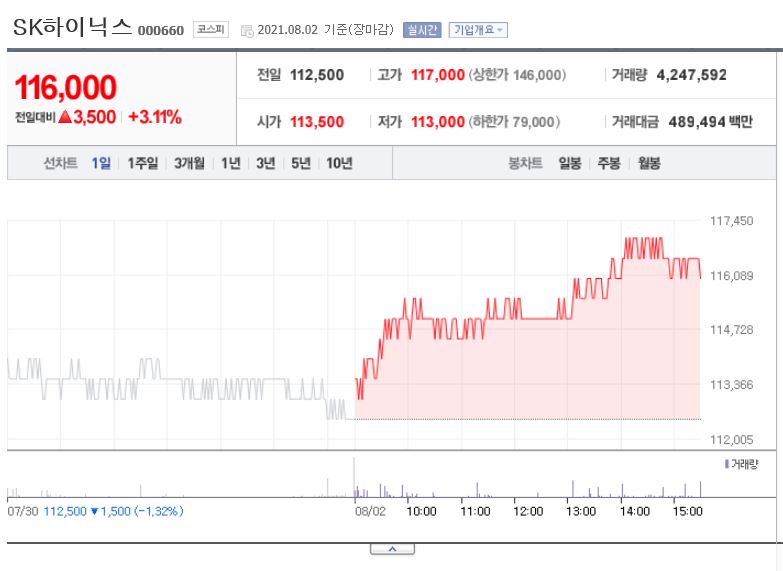Select the 1일 line chart tab
783x571 pixels.
[x=101, y=163]
